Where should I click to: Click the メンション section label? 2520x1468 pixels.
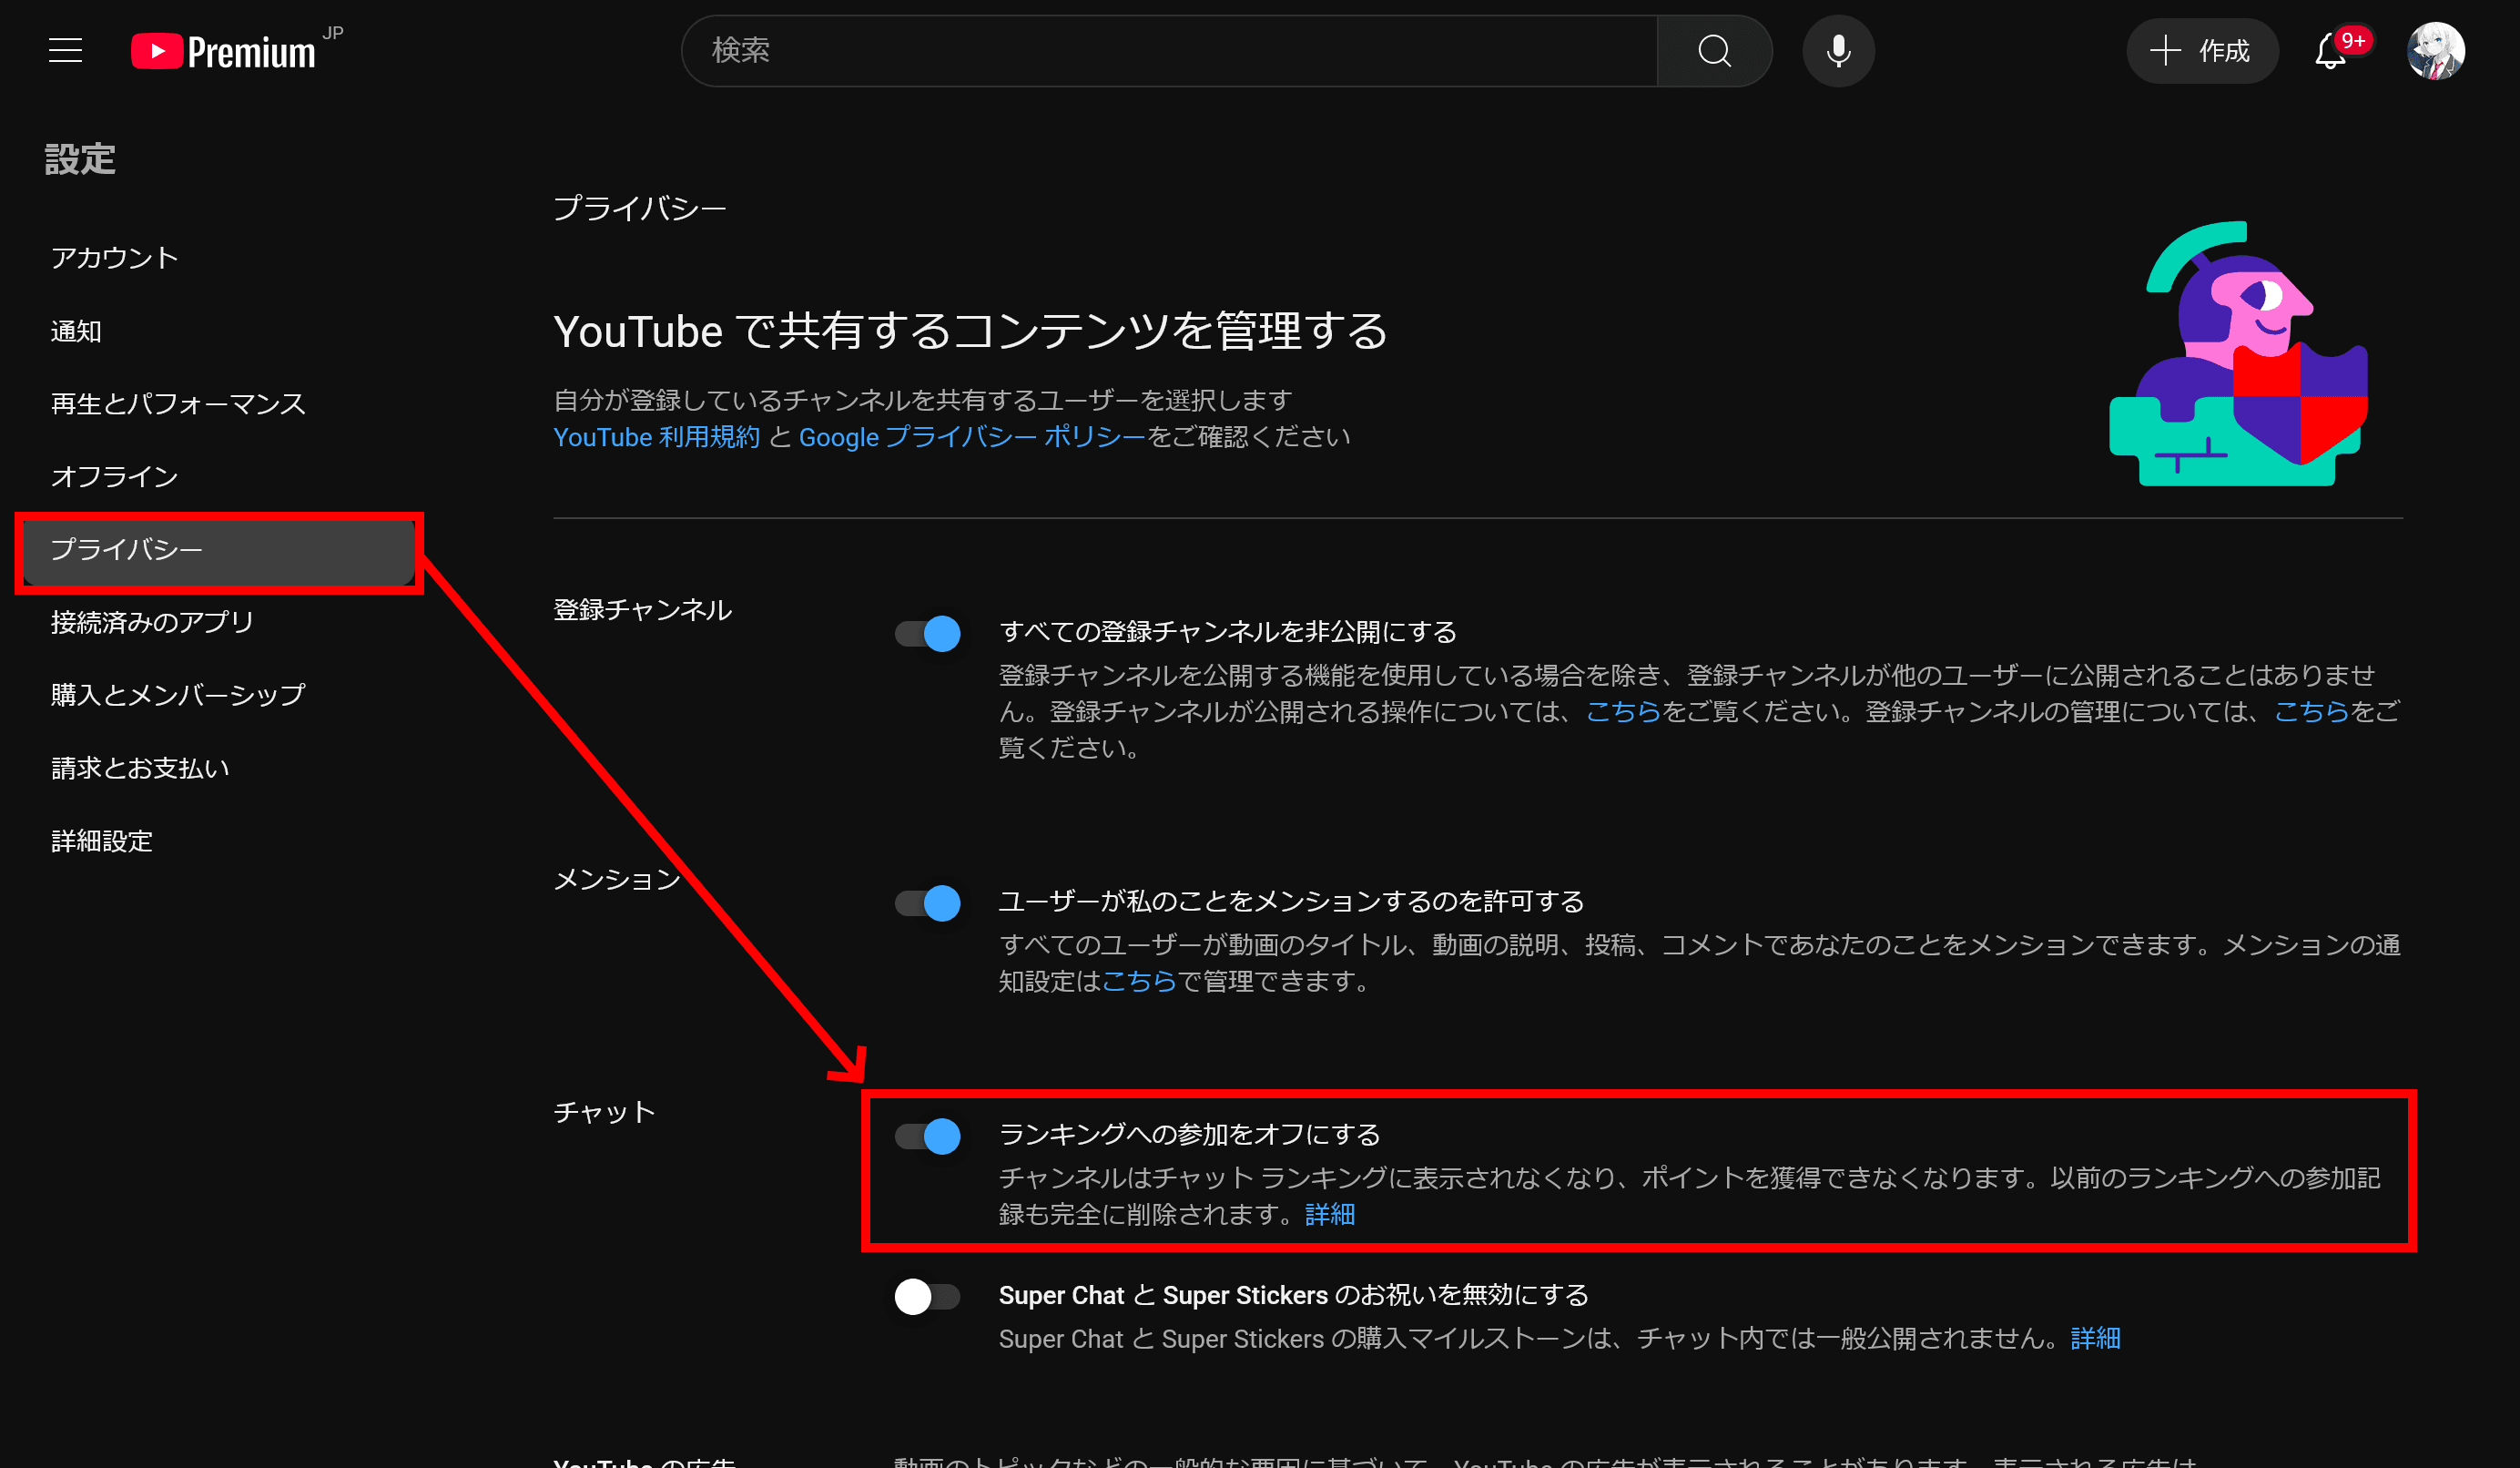617,879
